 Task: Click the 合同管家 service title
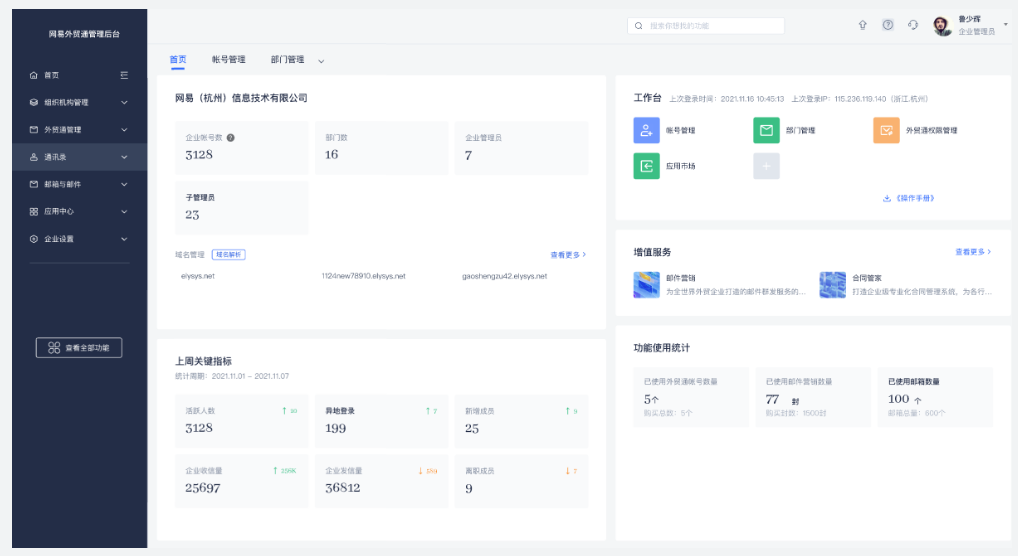point(867,278)
